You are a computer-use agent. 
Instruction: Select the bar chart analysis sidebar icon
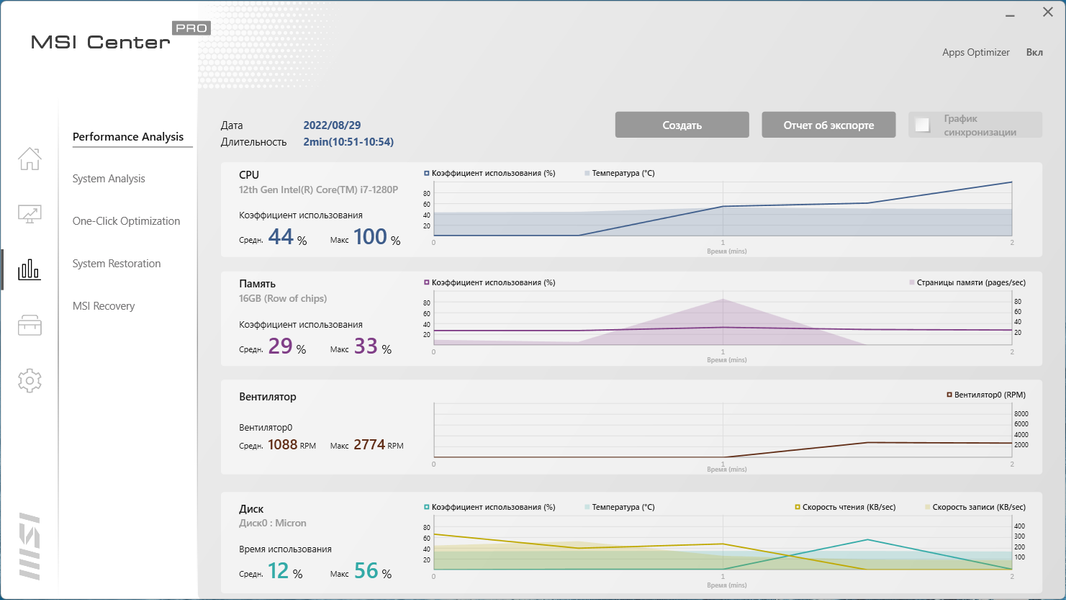29,270
